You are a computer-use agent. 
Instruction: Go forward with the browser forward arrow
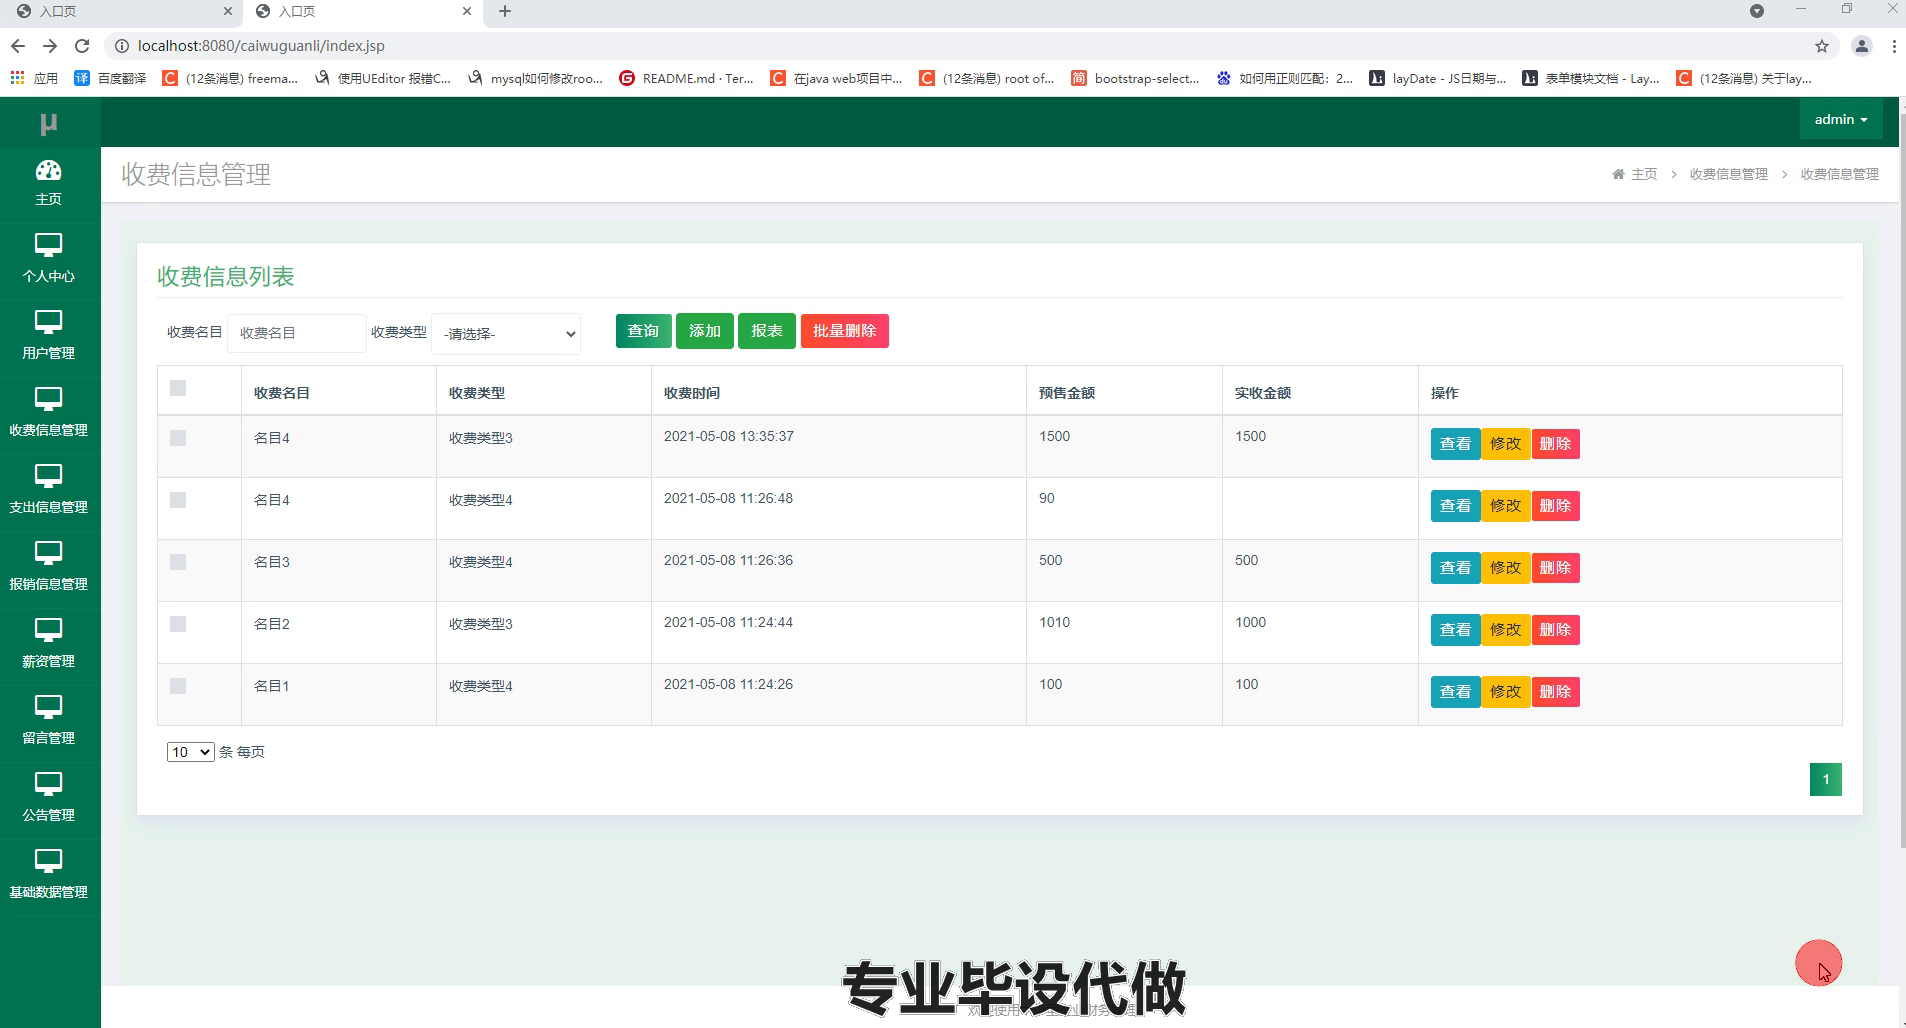pos(50,46)
